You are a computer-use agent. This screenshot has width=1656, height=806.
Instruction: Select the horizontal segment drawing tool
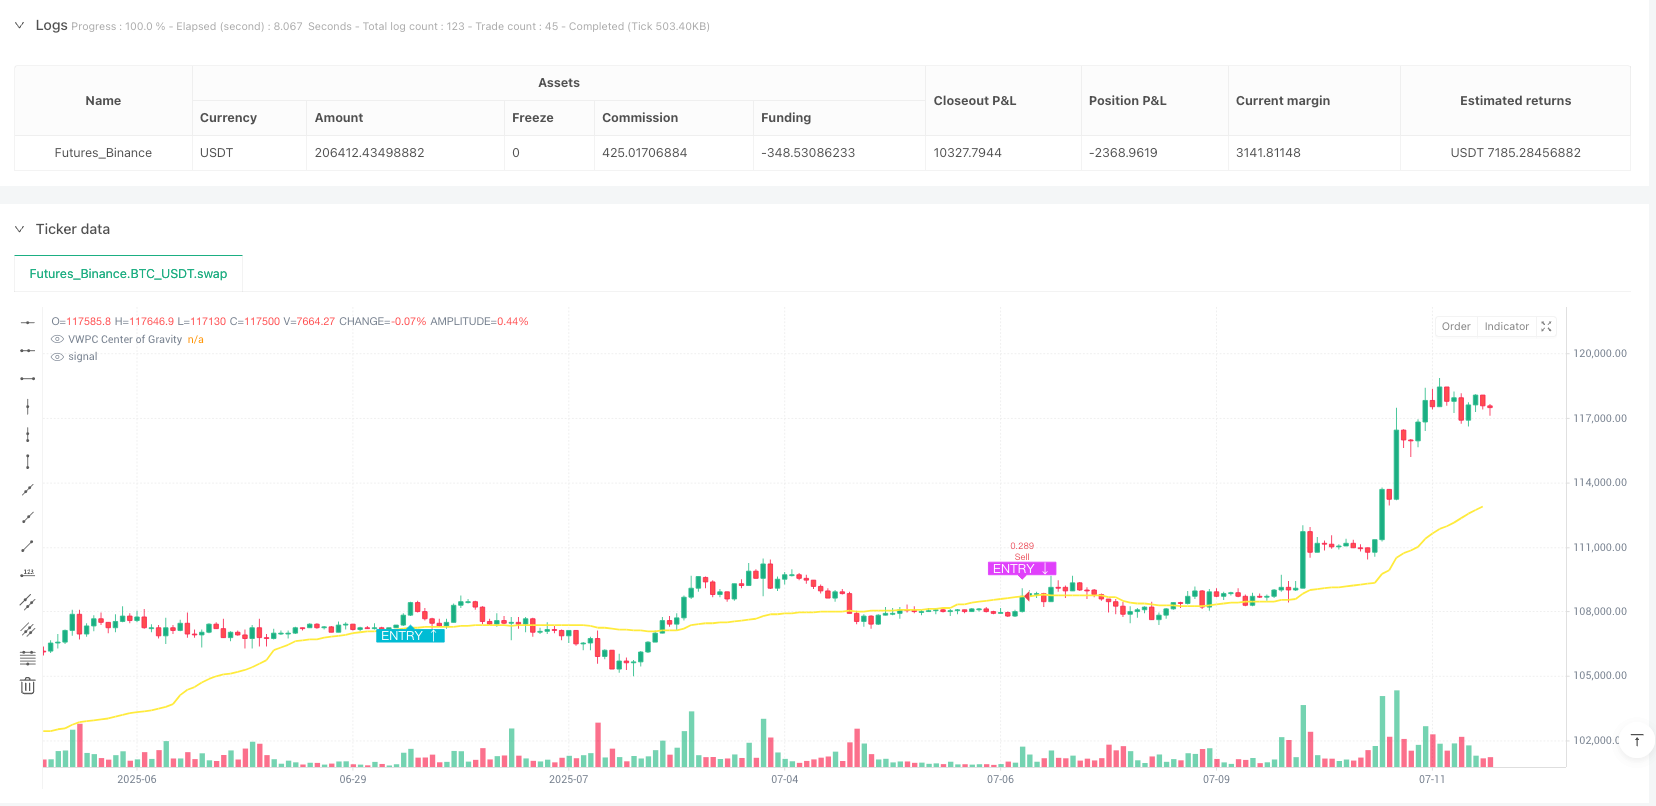click(x=28, y=378)
